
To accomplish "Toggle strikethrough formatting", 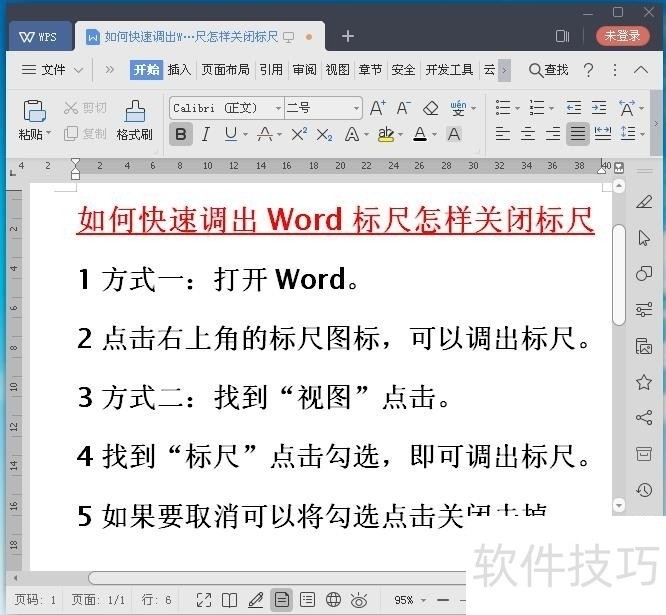I will pos(265,135).
